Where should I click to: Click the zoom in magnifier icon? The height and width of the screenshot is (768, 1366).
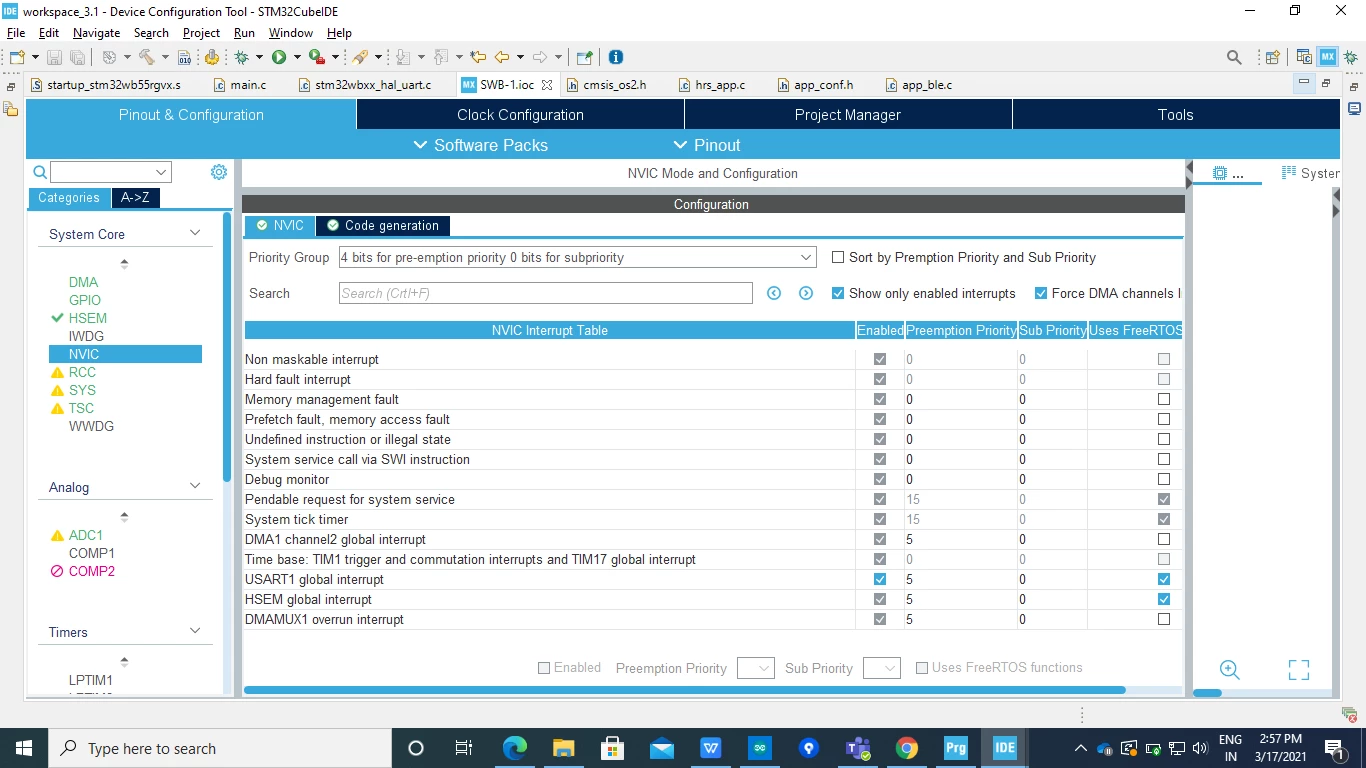[1230, 670]
